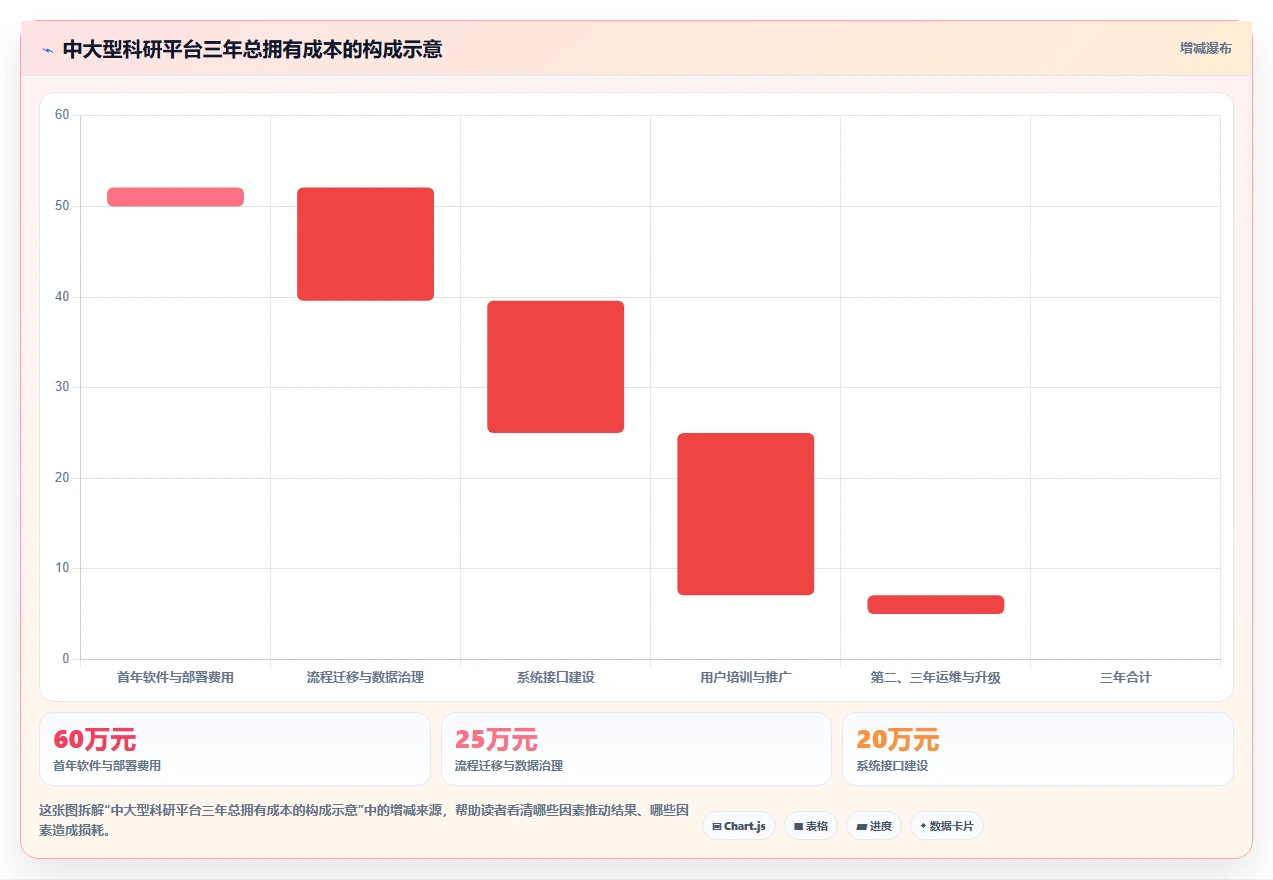
Task: Click the chart title 中大型科研平台三年总拥有成本的构成示意
Action: click(252, 49)
